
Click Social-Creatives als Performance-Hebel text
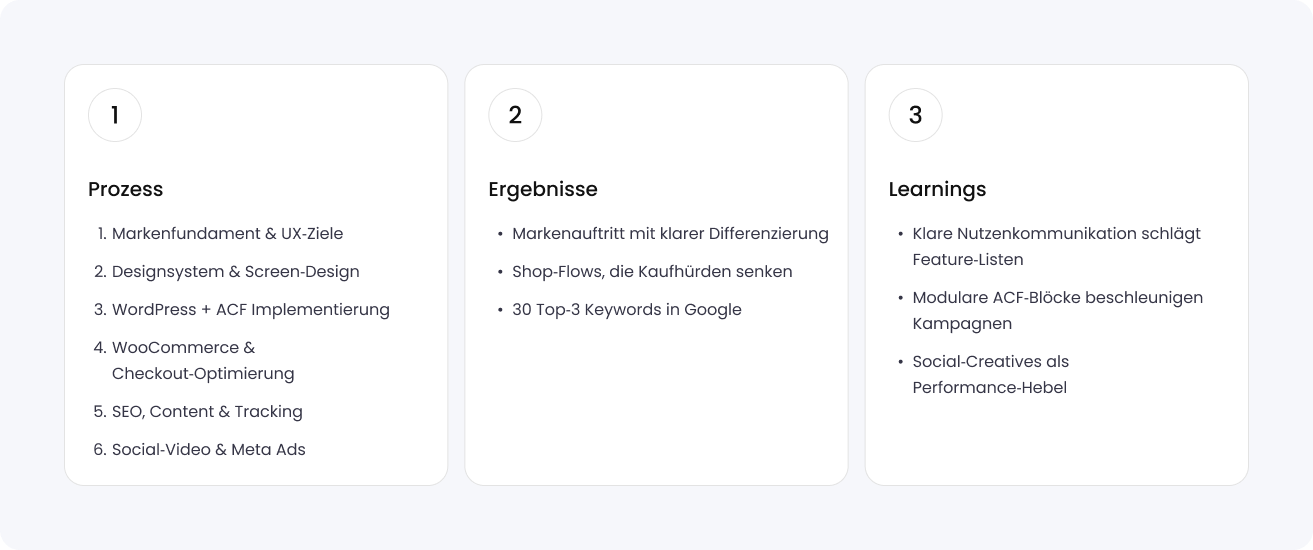(990, 374)
